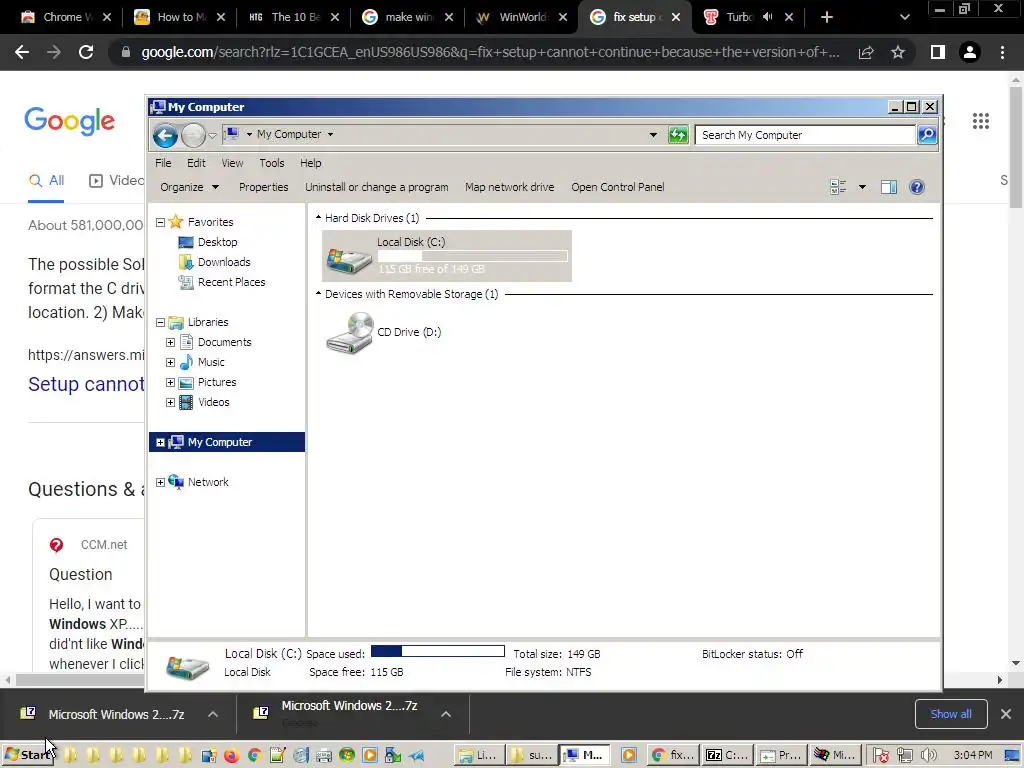The height and width of the screenshot is (768, 1024).
Task: Select Desktop under Favorites
Action: (217, 242)
